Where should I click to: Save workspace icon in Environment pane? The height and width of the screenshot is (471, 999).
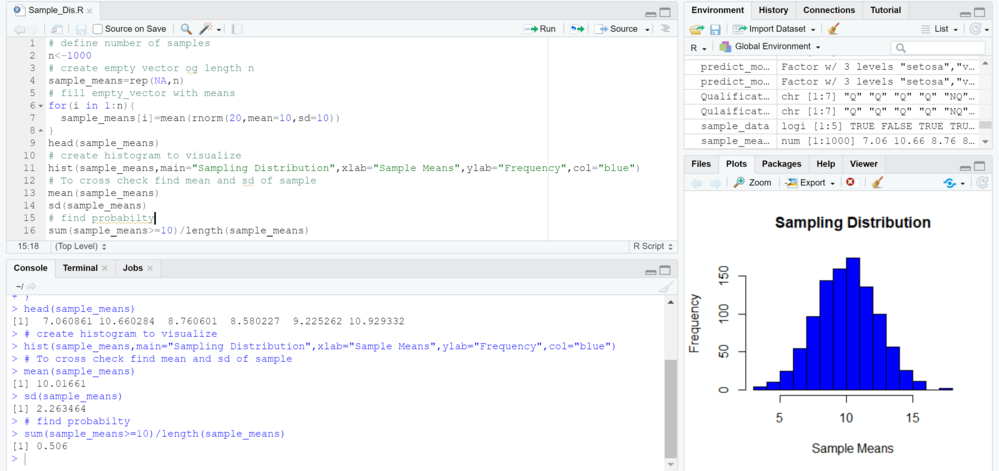pyautogui.click(x=715, y=29)
